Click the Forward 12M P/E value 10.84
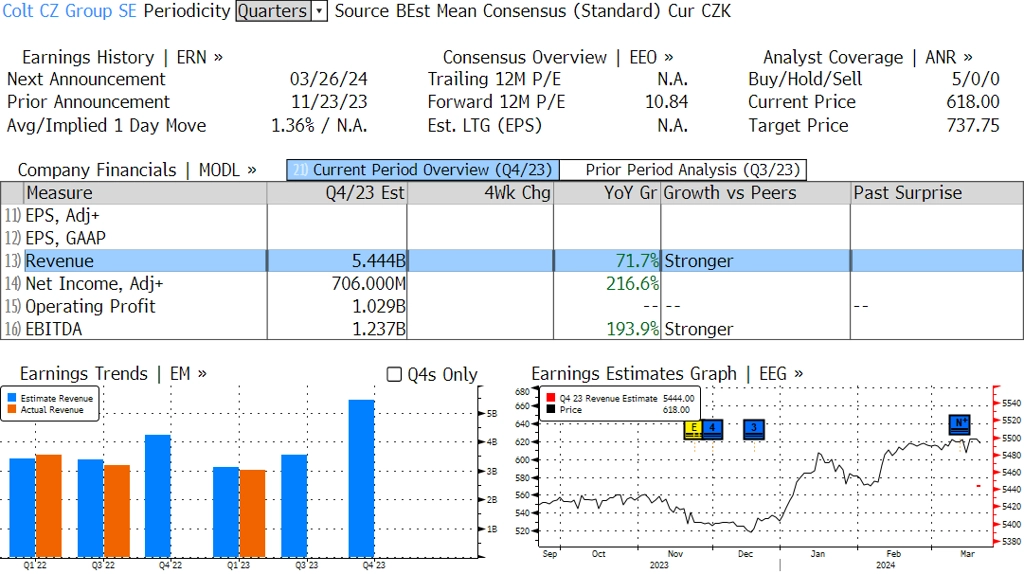The width and height of the screenshot is (1024, 574). [667, 102]
